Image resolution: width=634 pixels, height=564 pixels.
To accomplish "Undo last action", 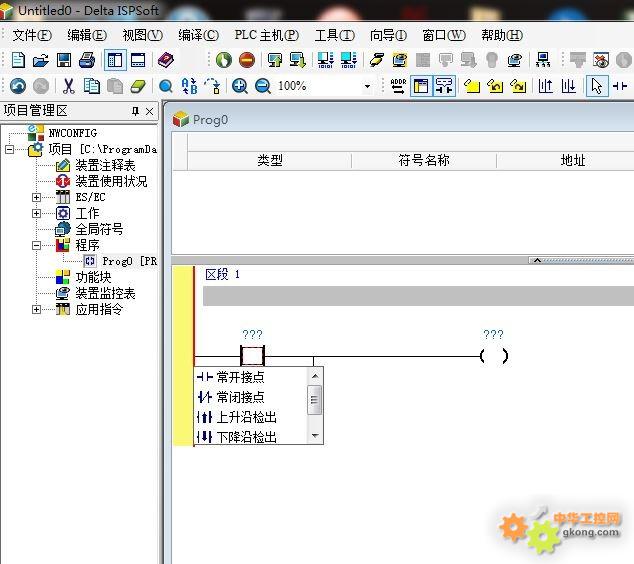I will 18,86.
